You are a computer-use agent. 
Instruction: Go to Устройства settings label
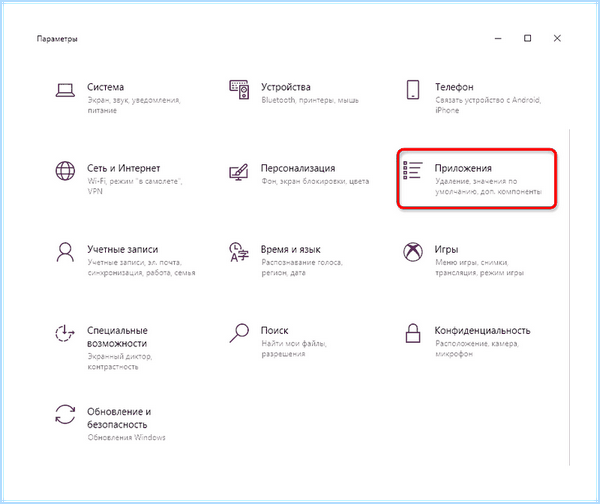click(x=285, y=87)
